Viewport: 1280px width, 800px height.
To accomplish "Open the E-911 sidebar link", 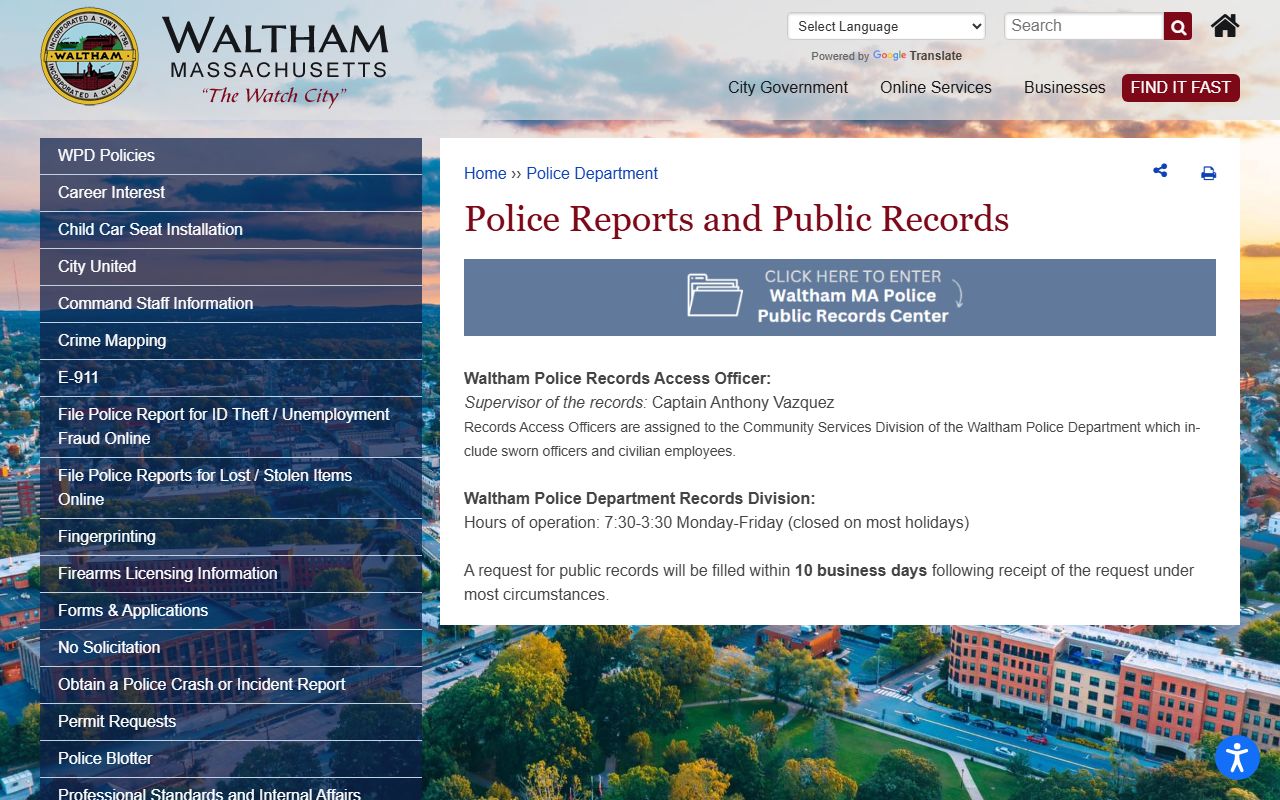I will (x=231, y=378).
